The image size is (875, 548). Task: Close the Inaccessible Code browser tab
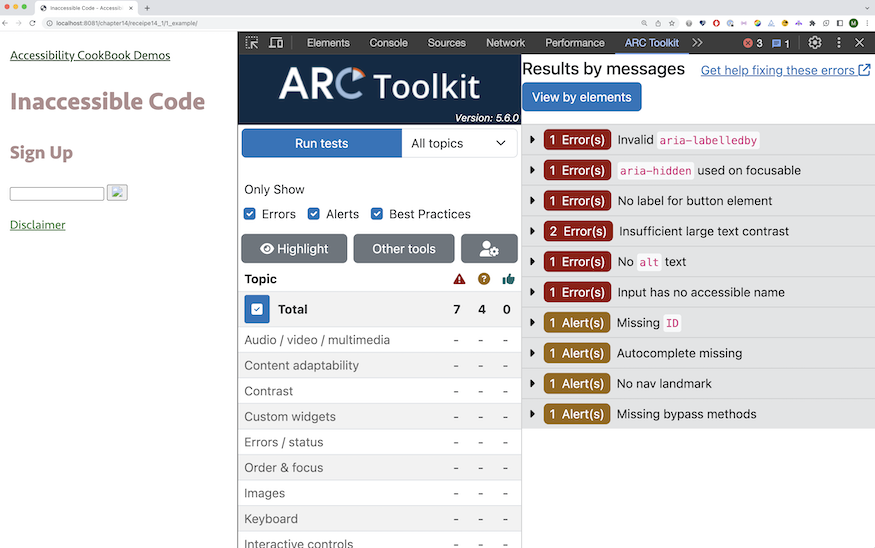coord(131,8)
